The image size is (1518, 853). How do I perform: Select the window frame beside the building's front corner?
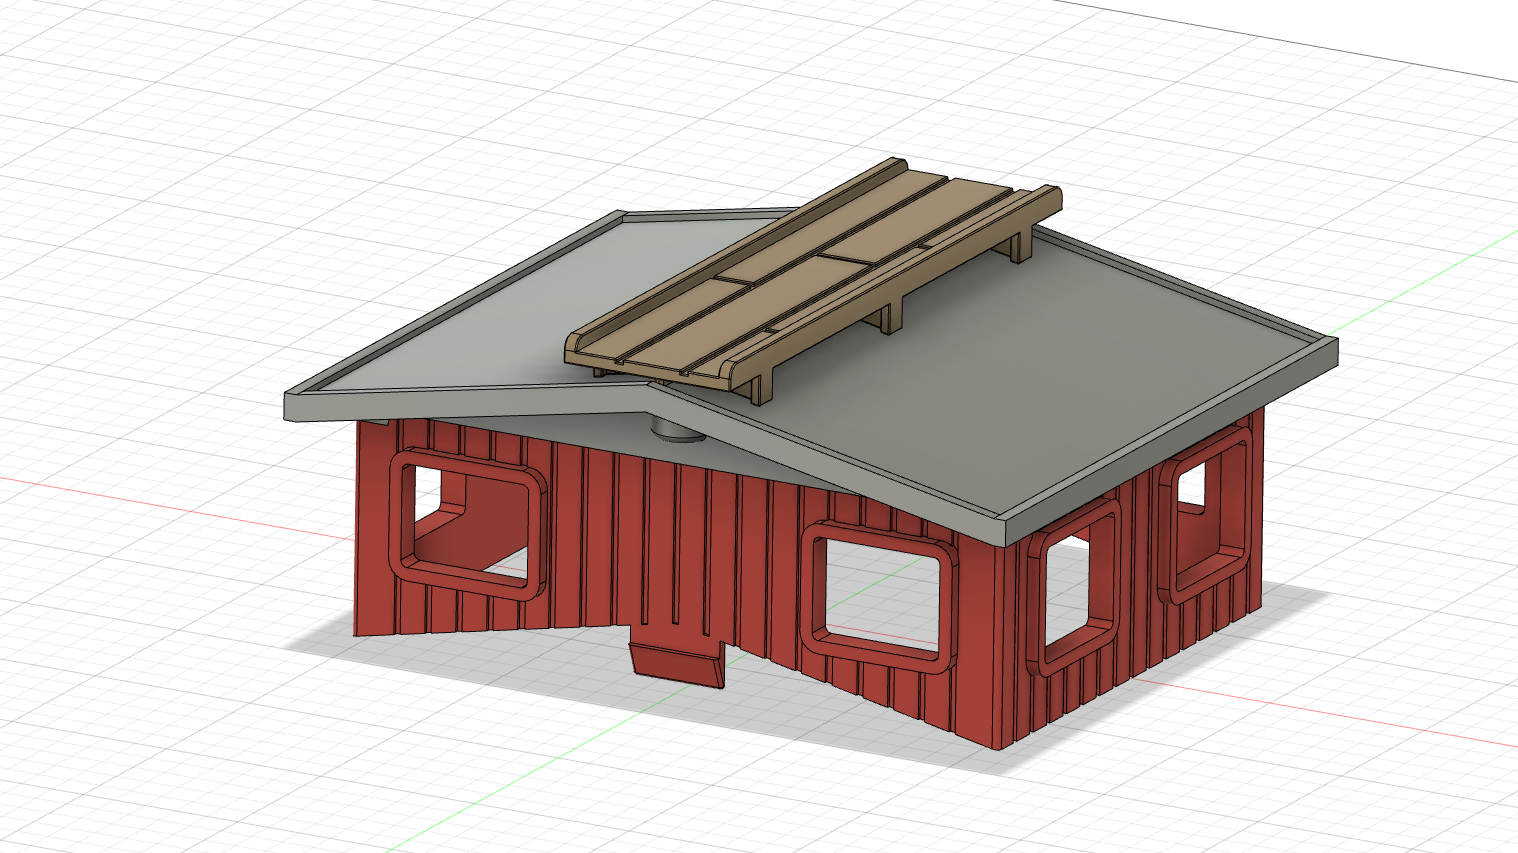[x=1073, y=586]
